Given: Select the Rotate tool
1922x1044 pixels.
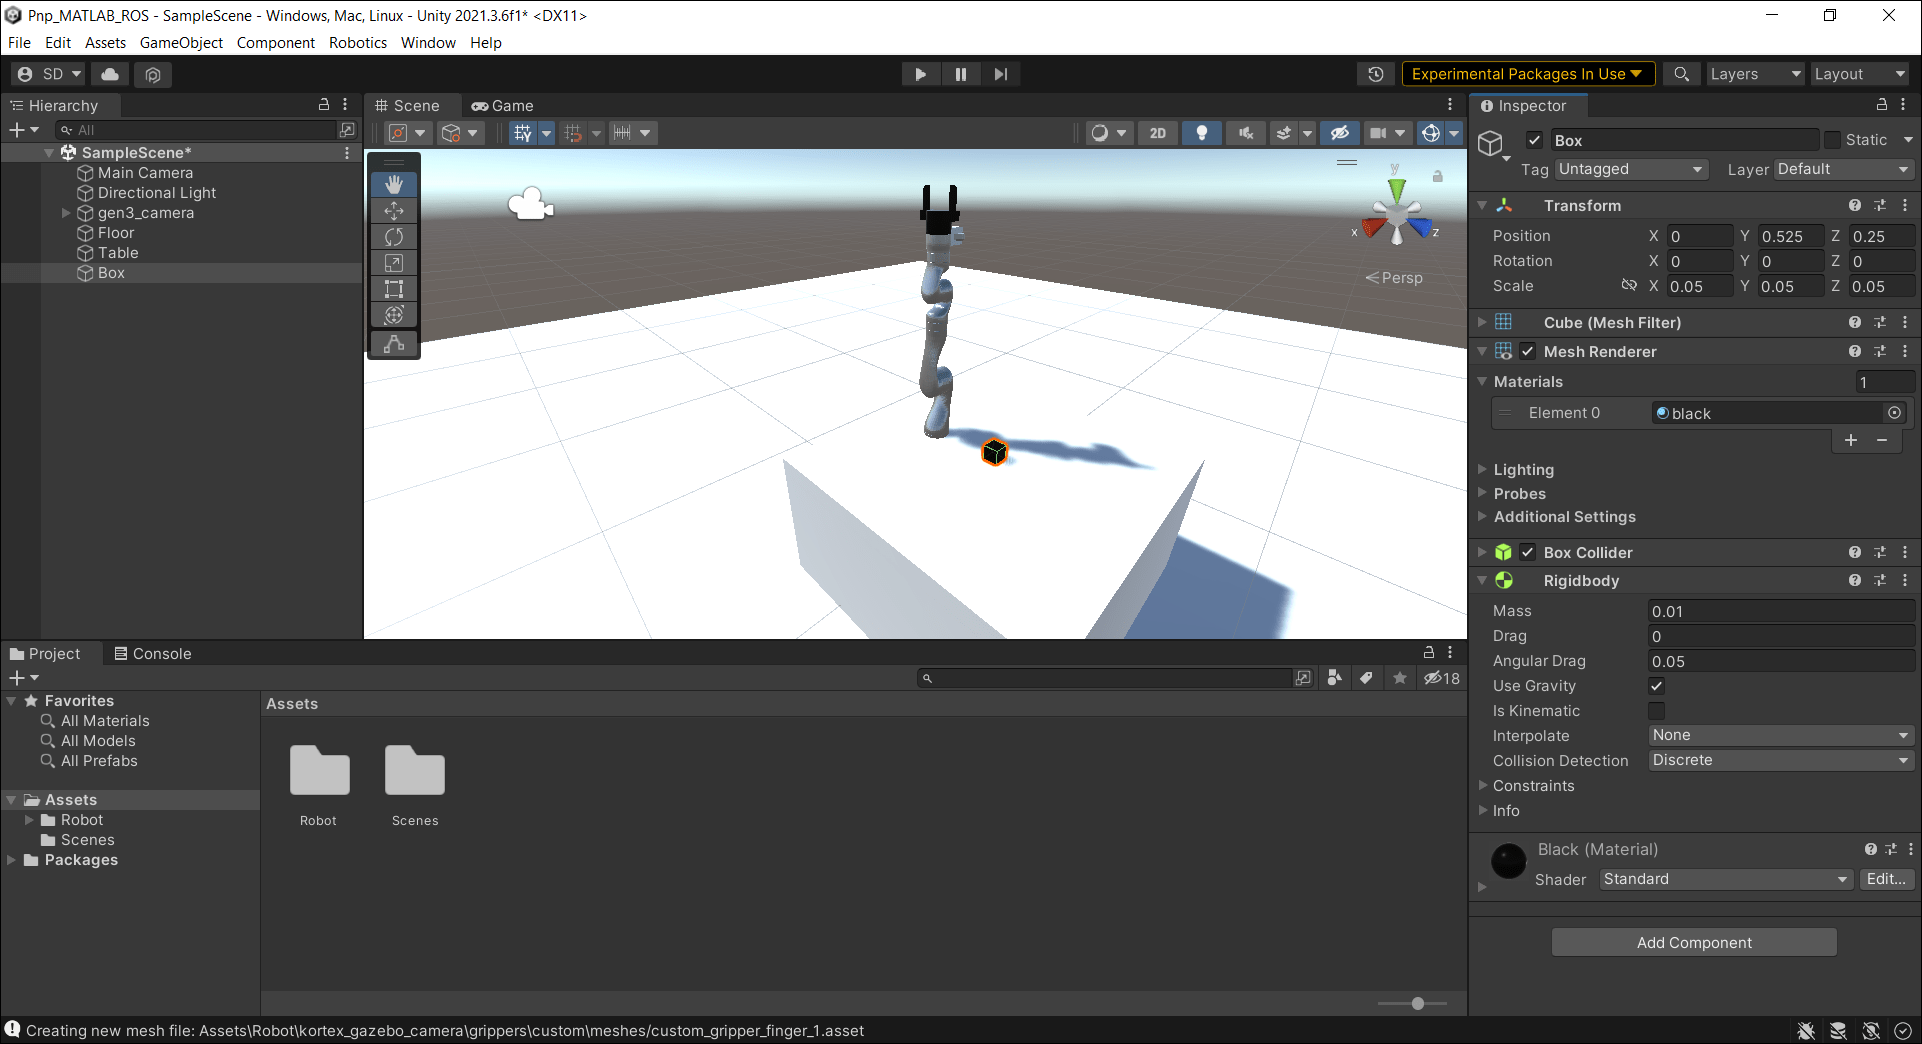Looking at the screenshot, I should point(393,236).
